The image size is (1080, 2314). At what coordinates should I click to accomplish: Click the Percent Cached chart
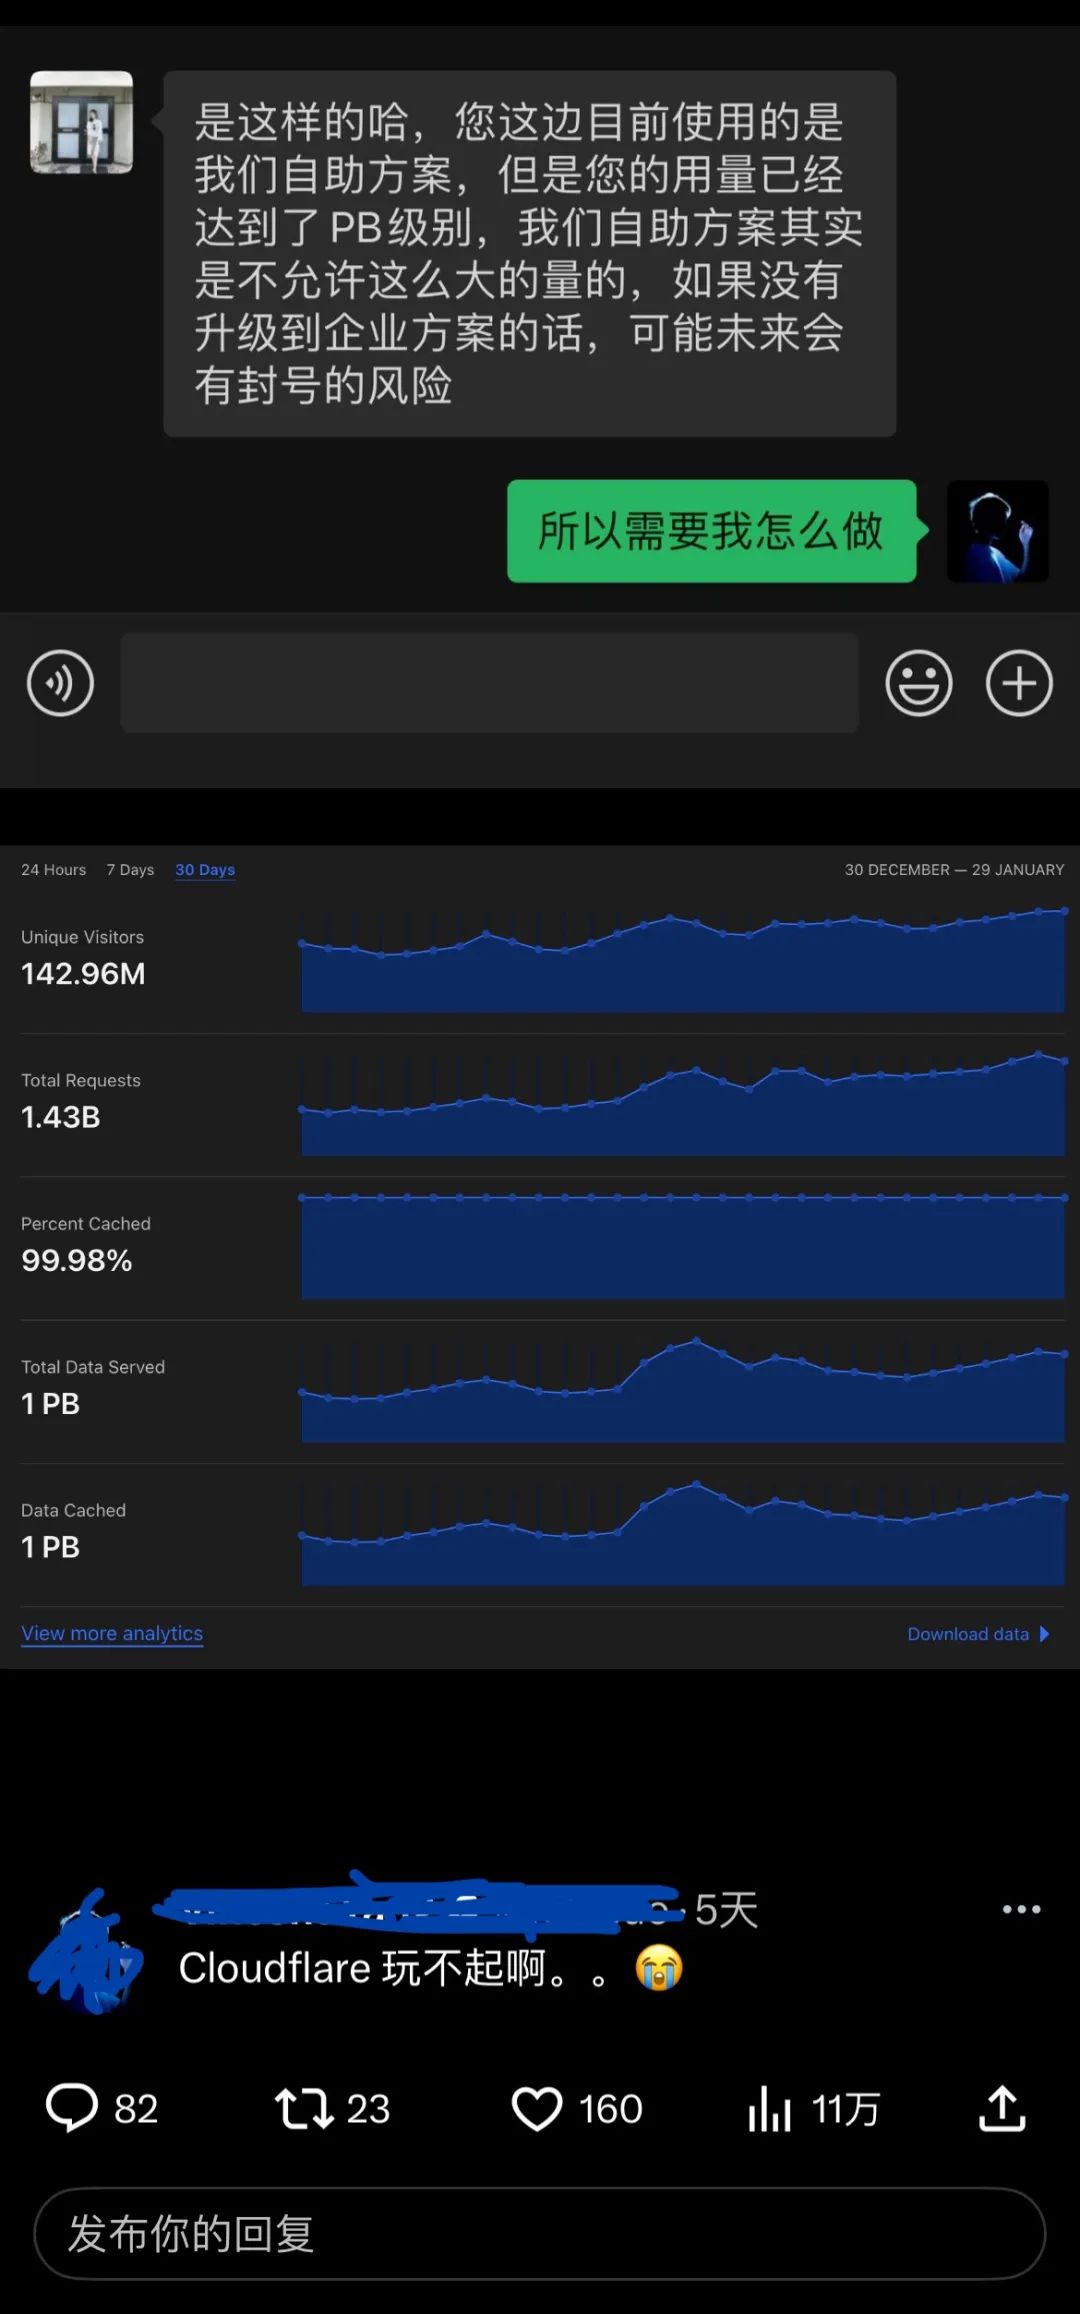click(x=683, y=1247)
